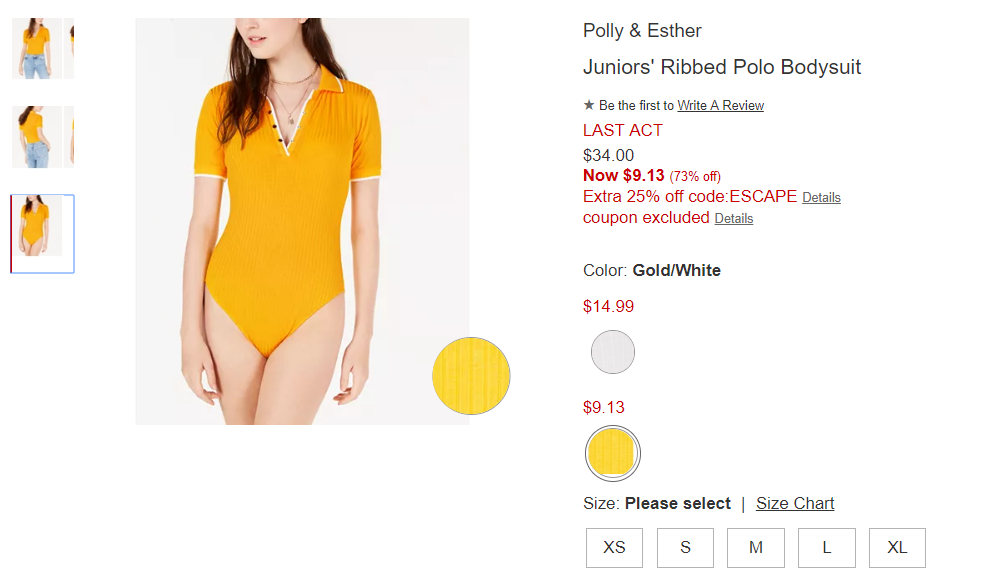Select the white color swatch

[x=613, y=352]
